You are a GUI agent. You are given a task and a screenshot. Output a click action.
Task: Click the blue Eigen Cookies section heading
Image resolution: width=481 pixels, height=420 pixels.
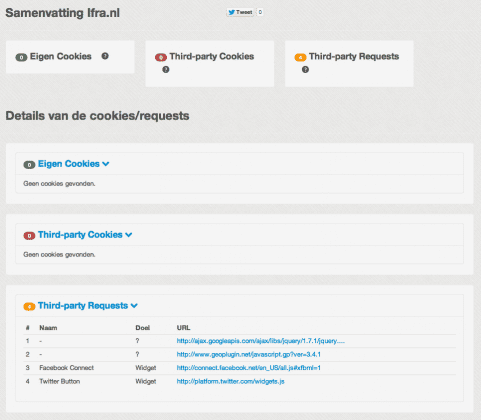(69, 164)
